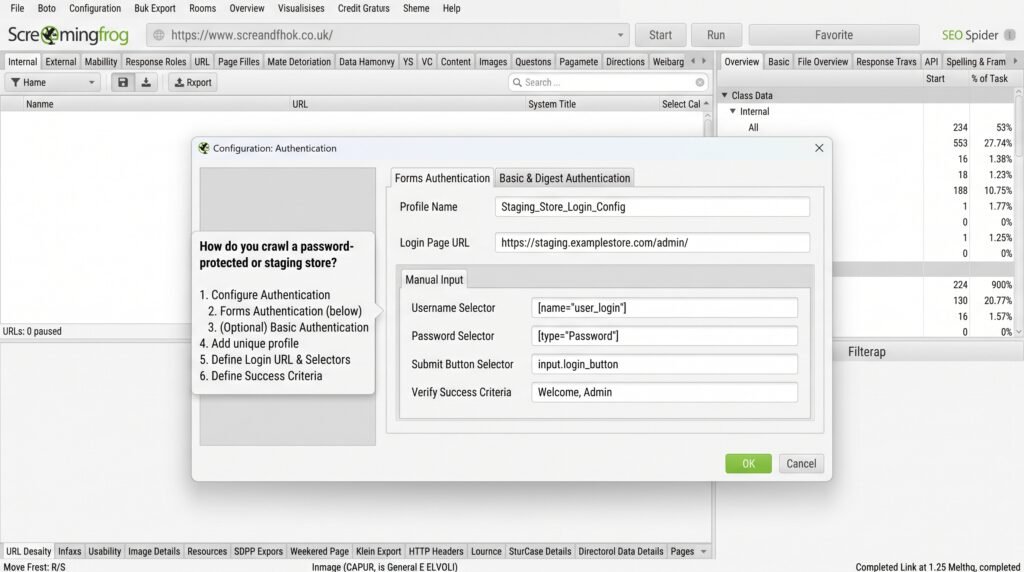Image resolution: width=1024 pixels, height=572 pixels.
Task: Click the globe icon in the URL bar
Action: click(x=159, y=35)
